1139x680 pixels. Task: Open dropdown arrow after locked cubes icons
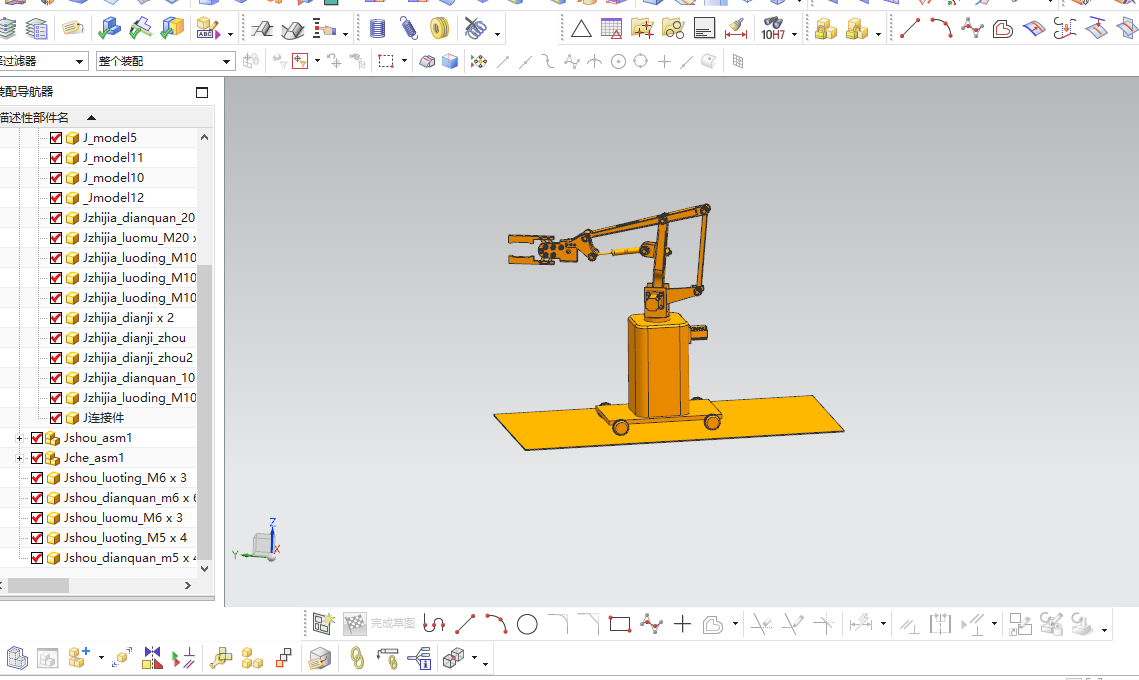pos(878,34)
